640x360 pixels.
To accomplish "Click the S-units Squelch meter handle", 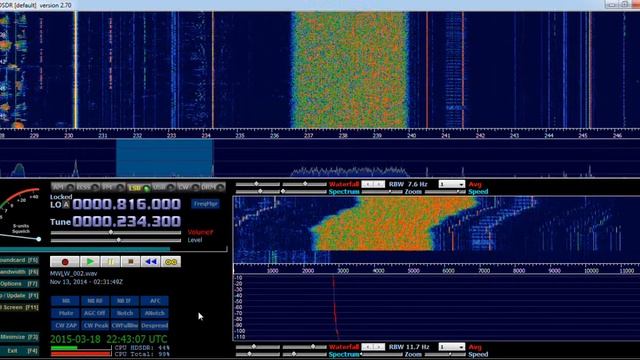I will (39, 239).
